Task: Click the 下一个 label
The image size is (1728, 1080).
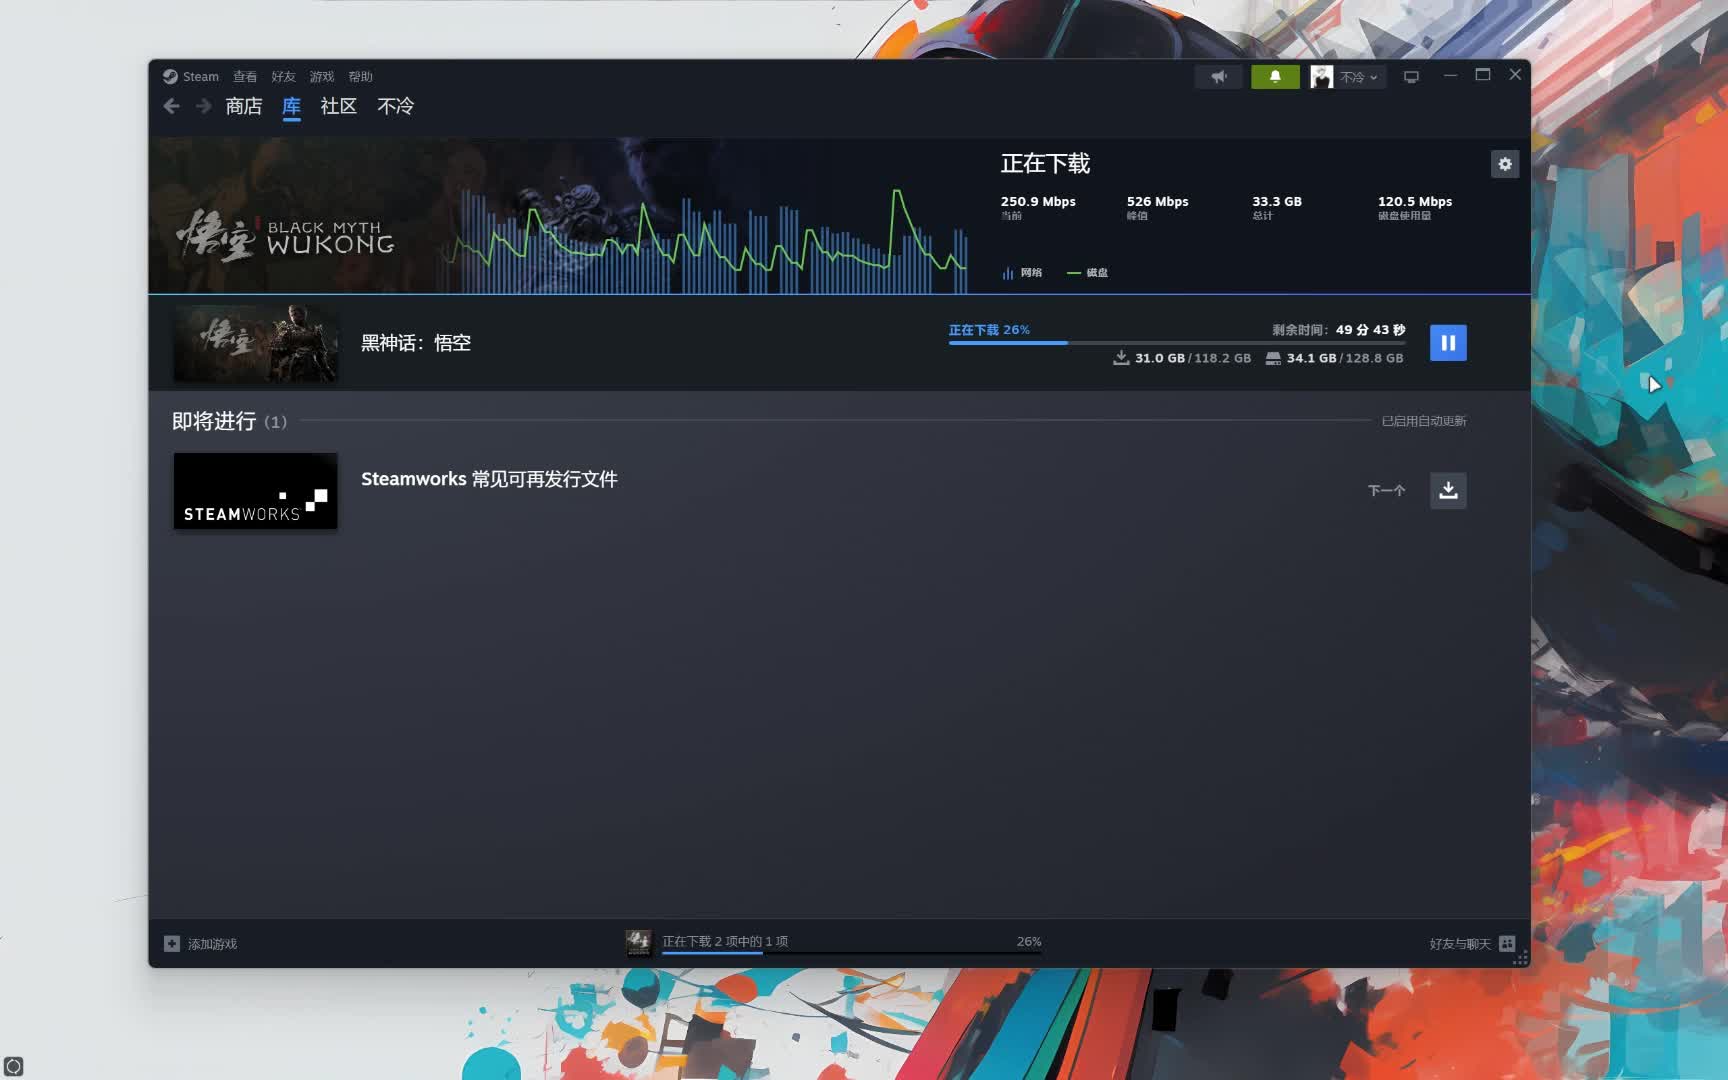Action: coord(1386,490)
